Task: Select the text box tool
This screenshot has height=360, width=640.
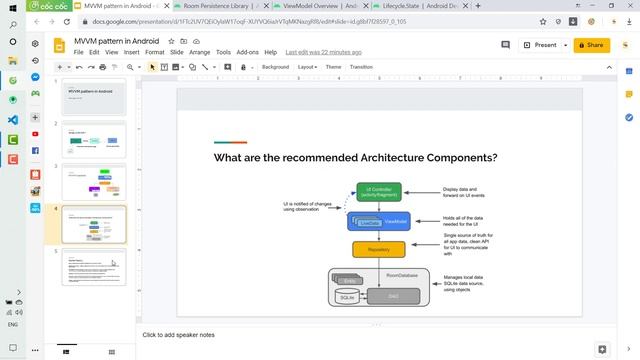Action: tap(164, 67)
